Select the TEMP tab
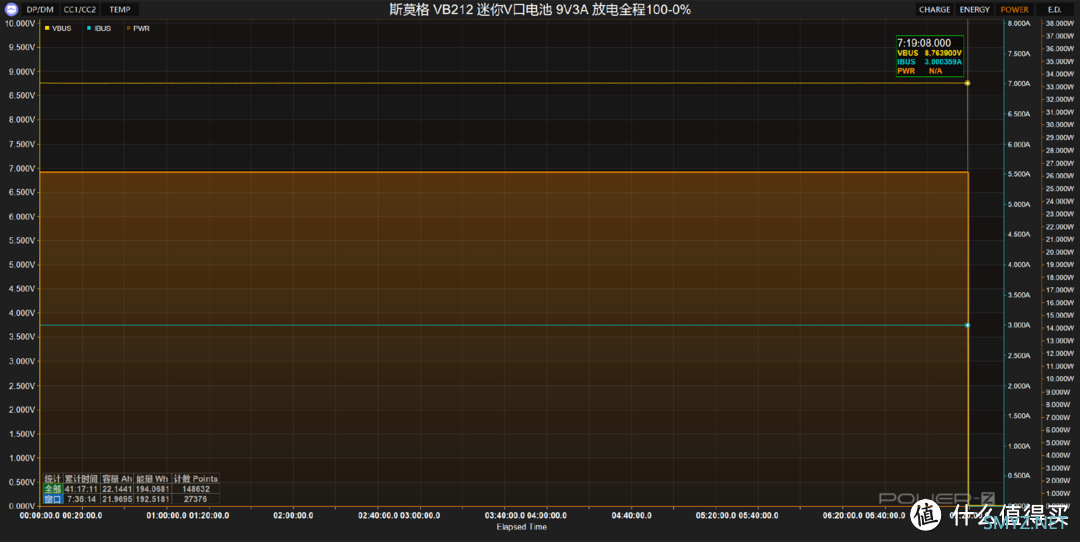 pyautogui.click(x=120, y=10)
